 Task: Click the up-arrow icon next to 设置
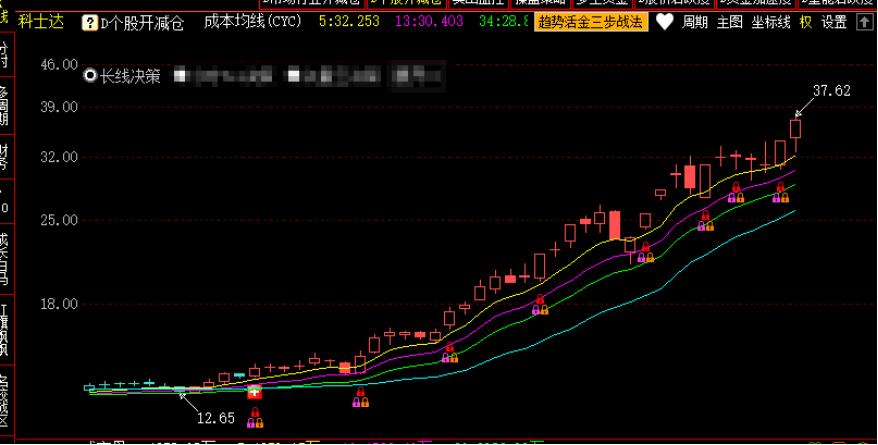click(865, 22)
